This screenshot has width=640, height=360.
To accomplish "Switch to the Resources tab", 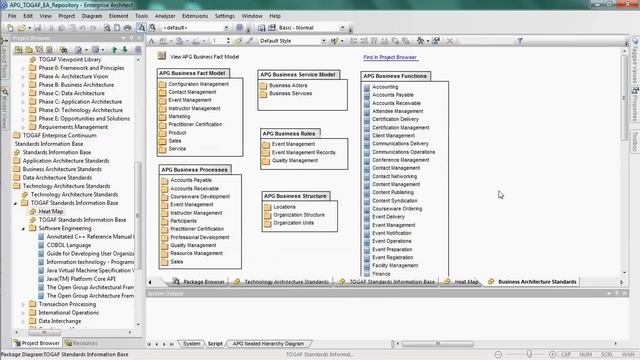I will (x=81, y=343).
